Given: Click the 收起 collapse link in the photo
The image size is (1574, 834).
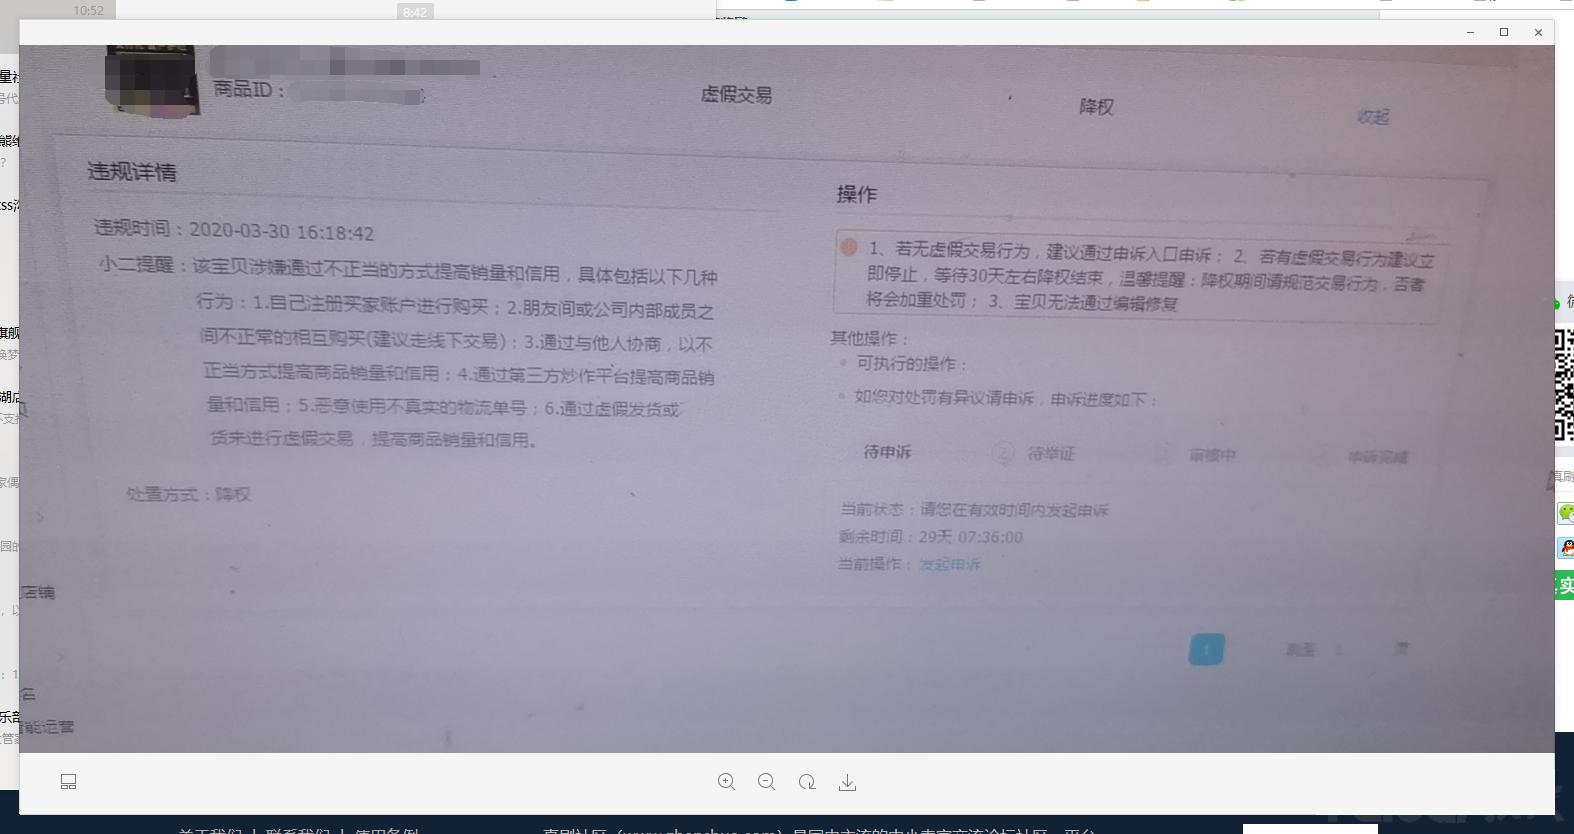Looking at the screenshot, I should pos(1373,117).
